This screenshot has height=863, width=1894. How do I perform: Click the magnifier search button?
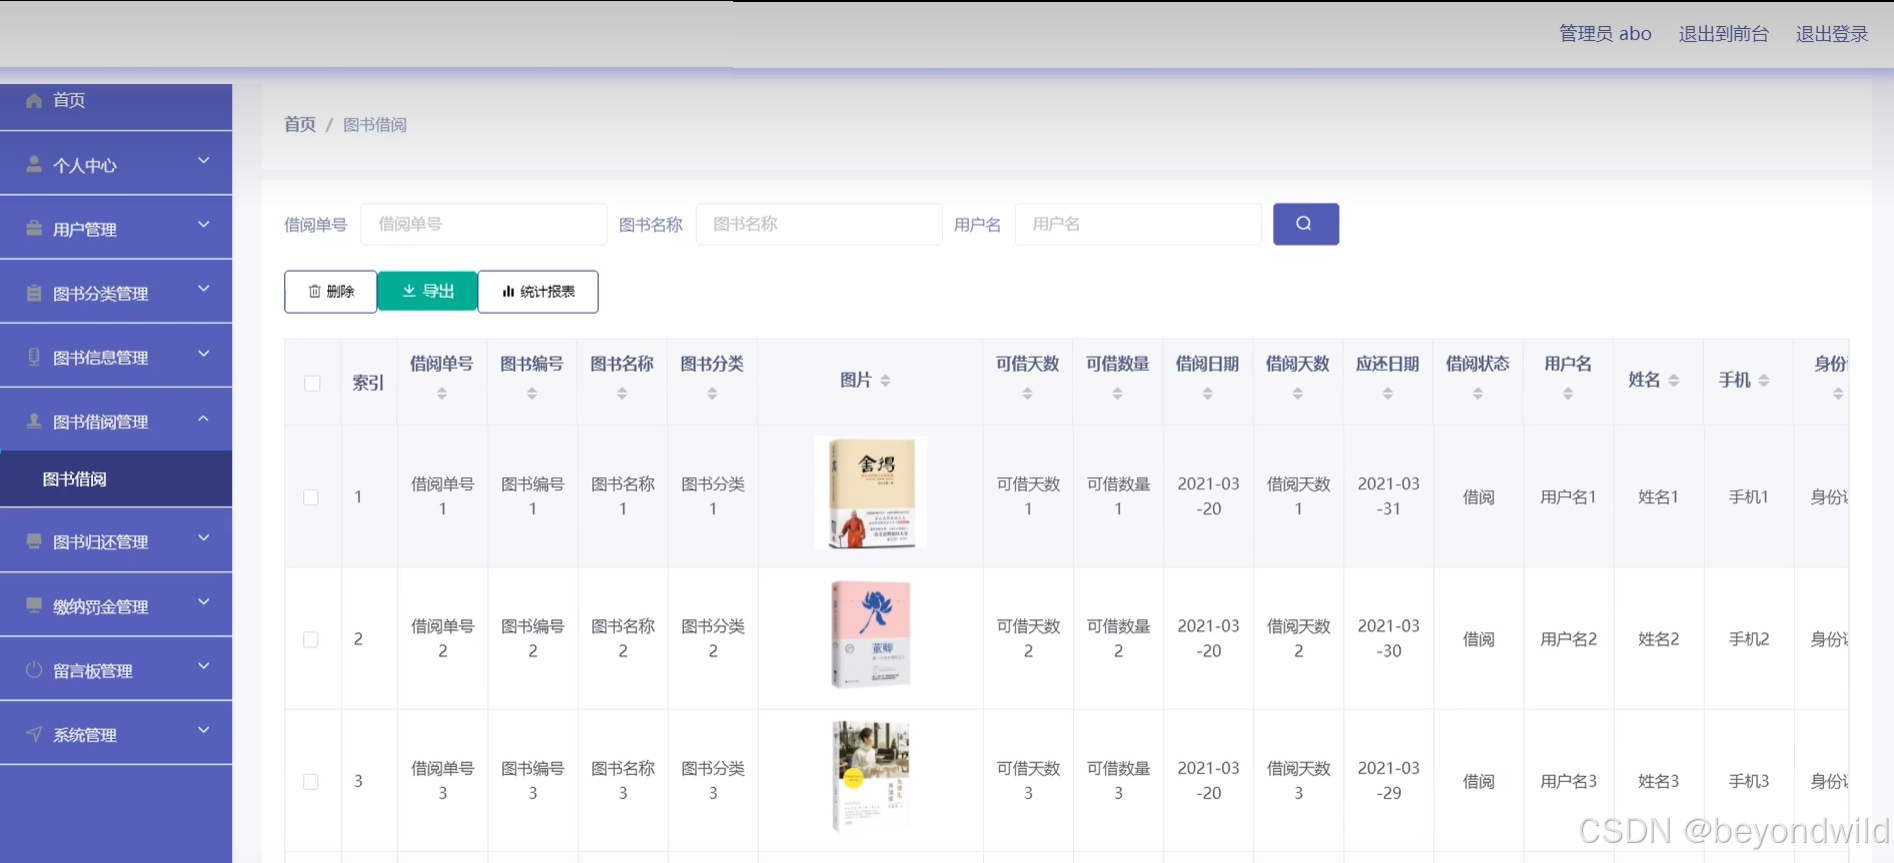[x=1305, y=224]
